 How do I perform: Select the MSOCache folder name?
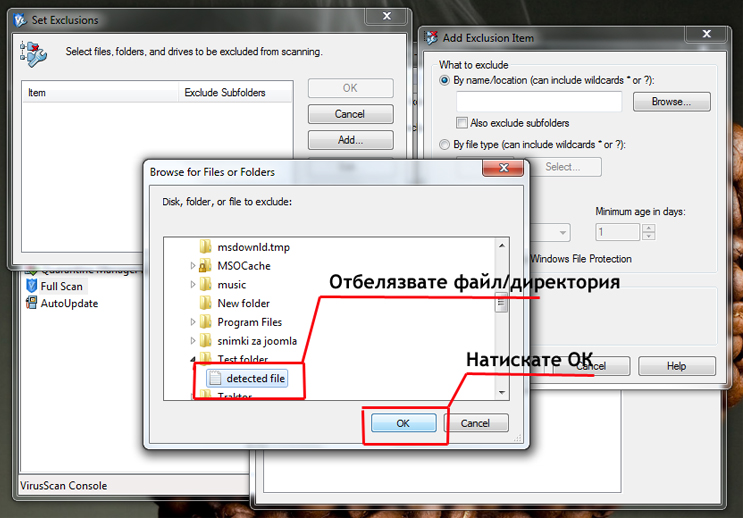(x=244, y=266)
